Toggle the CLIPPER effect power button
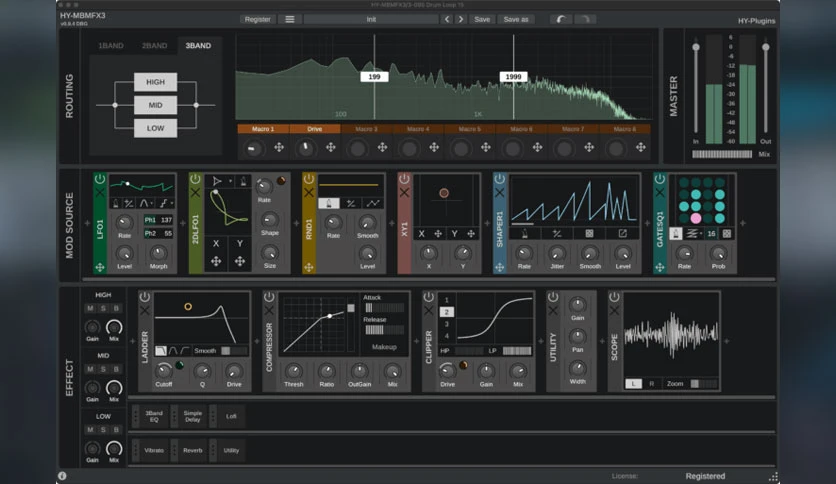The height and width of the screenshot is (484, 836). pyautogui.click(x=428, y=297)
